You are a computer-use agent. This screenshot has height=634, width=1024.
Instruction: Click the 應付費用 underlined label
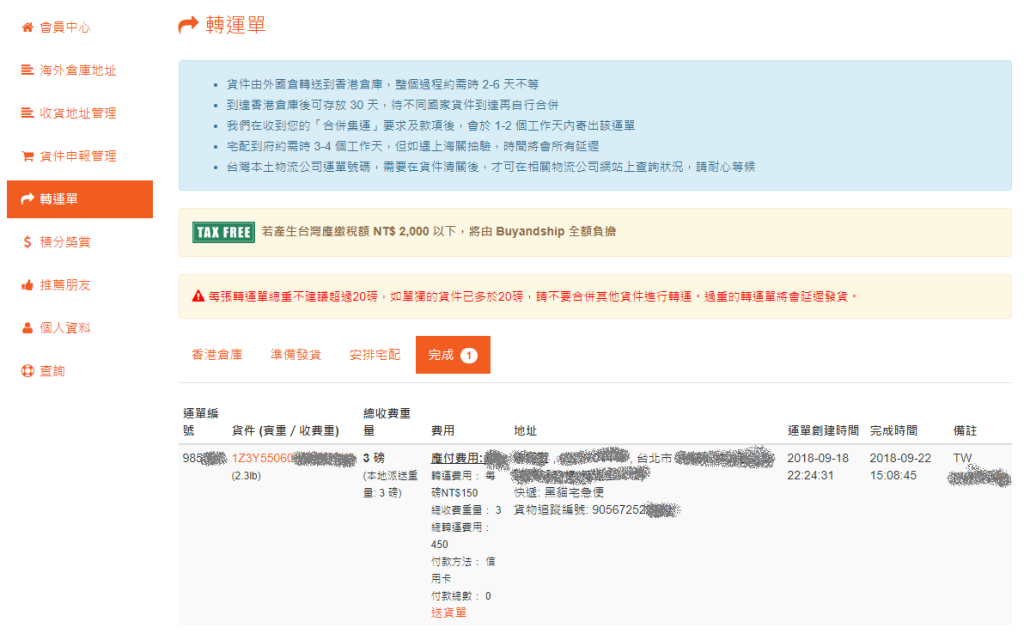click(456, 458)
